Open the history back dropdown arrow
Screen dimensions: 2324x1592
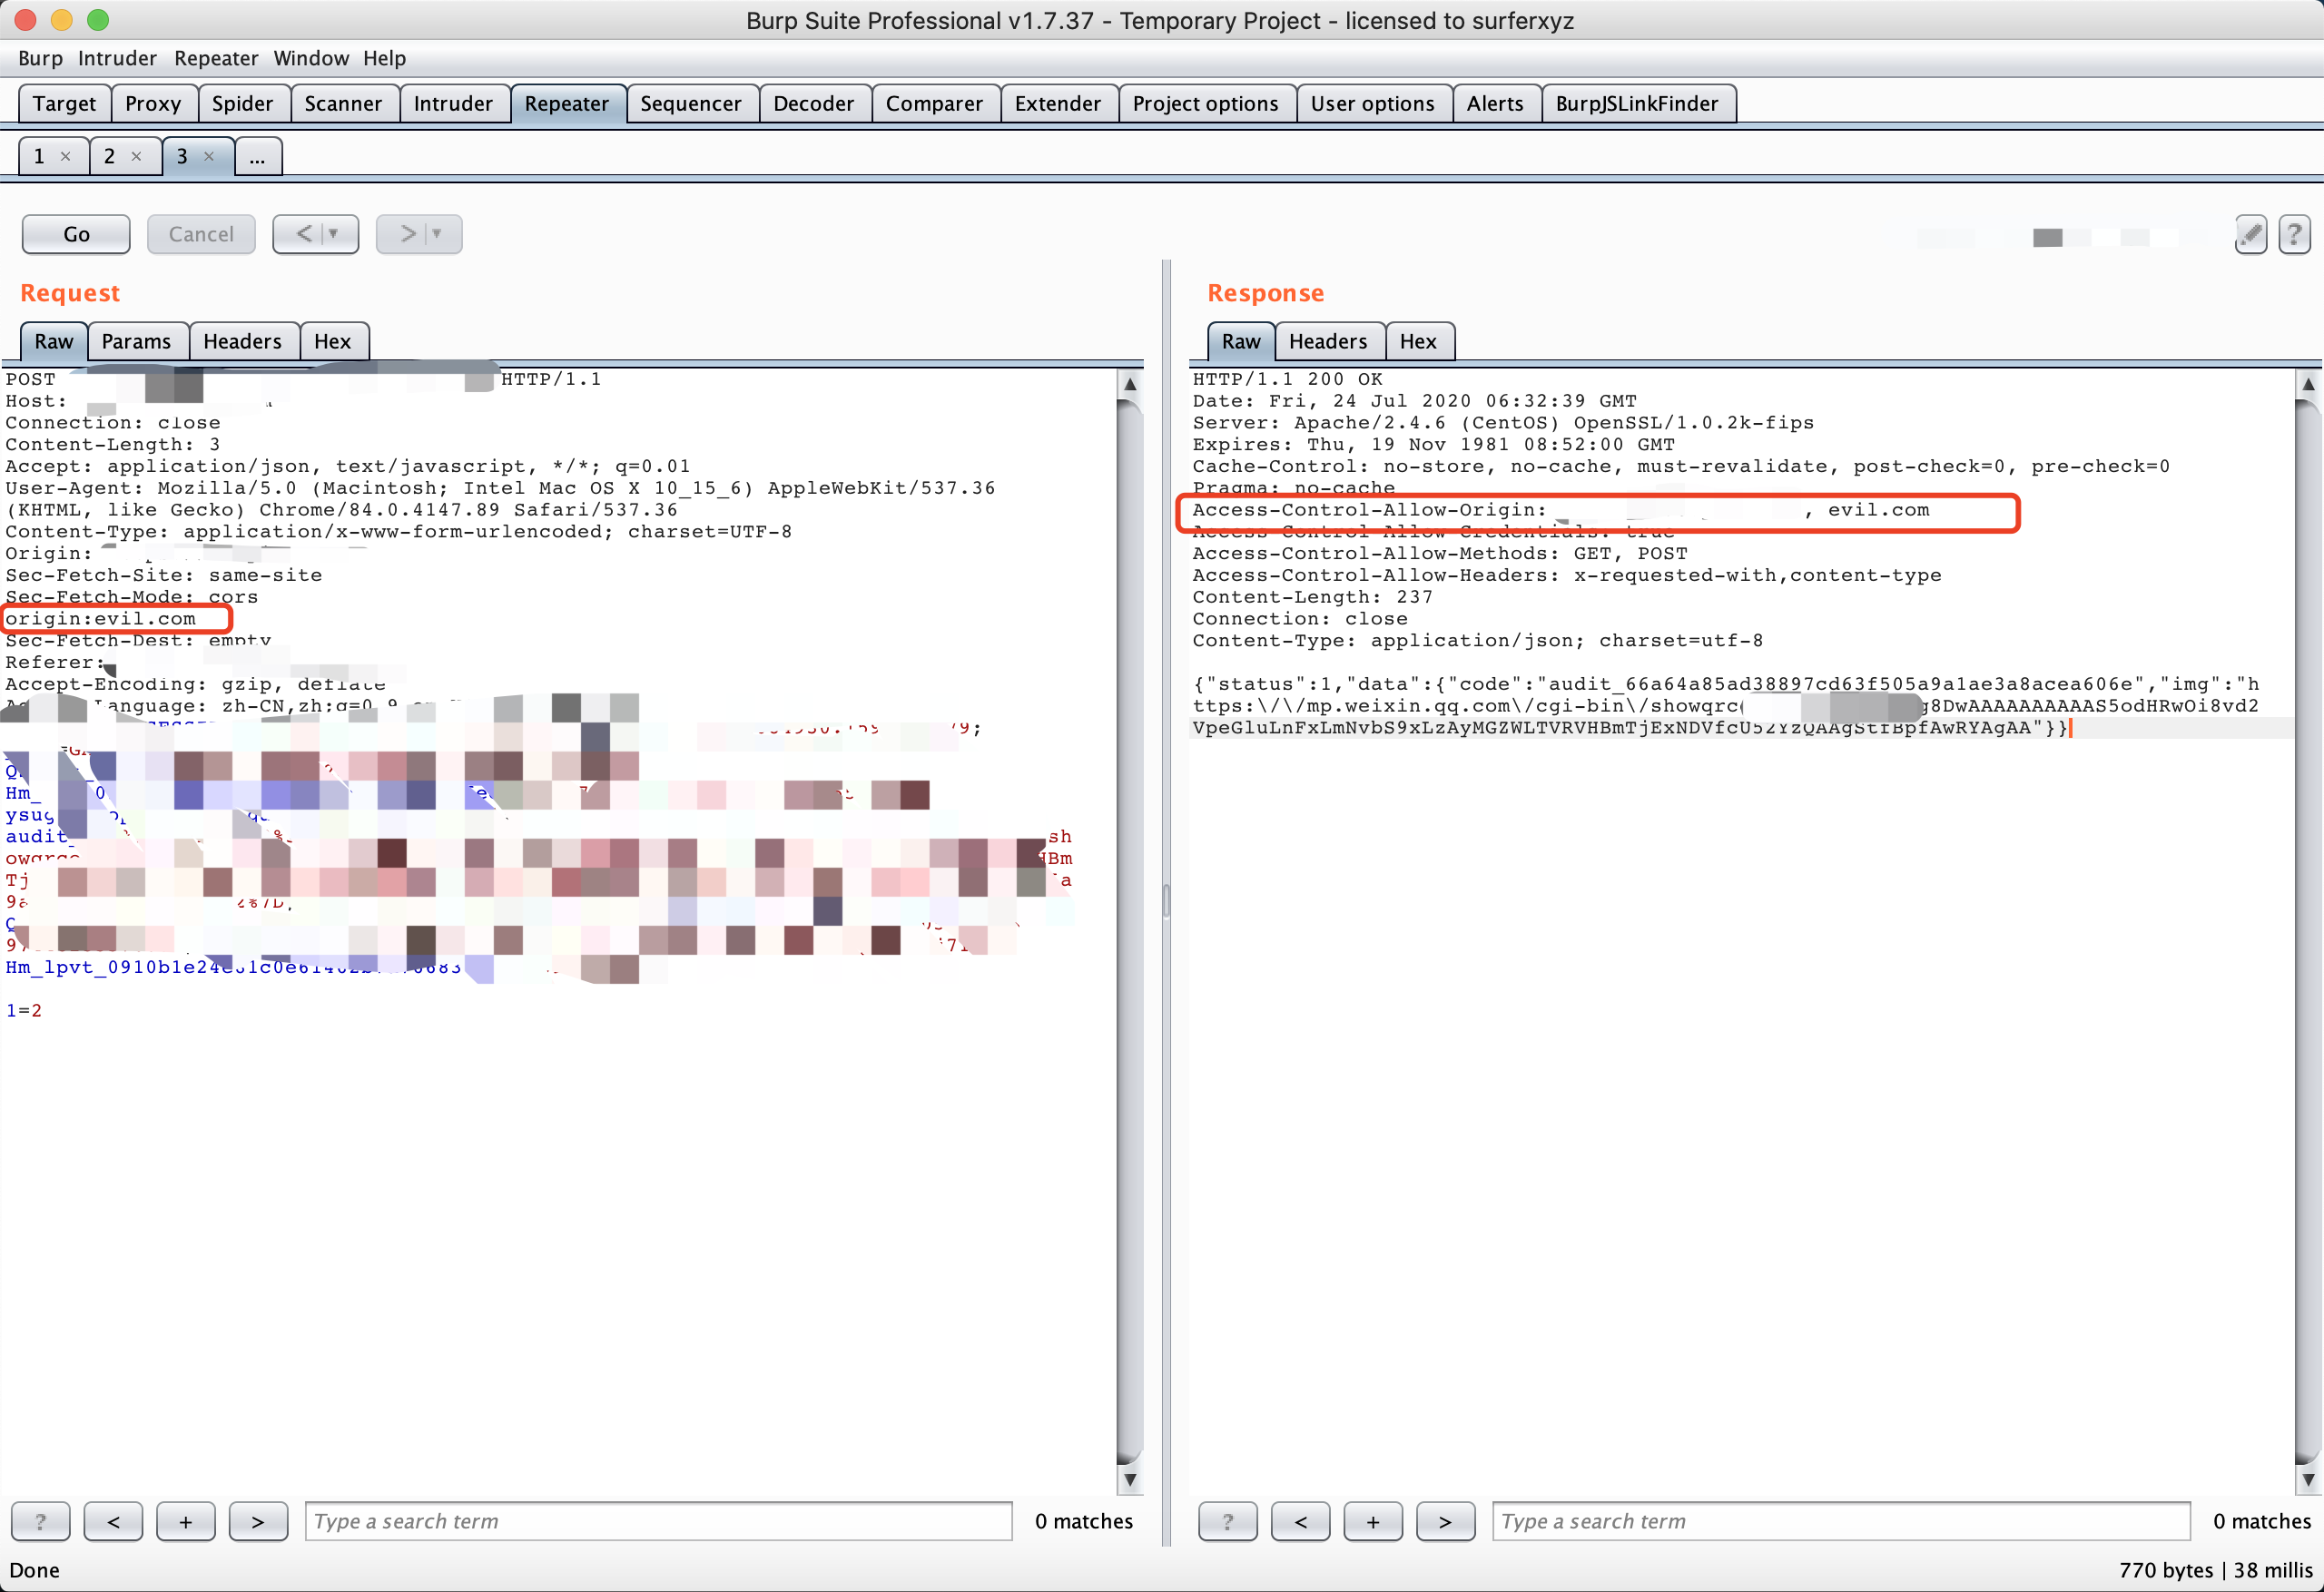(334, 234)
